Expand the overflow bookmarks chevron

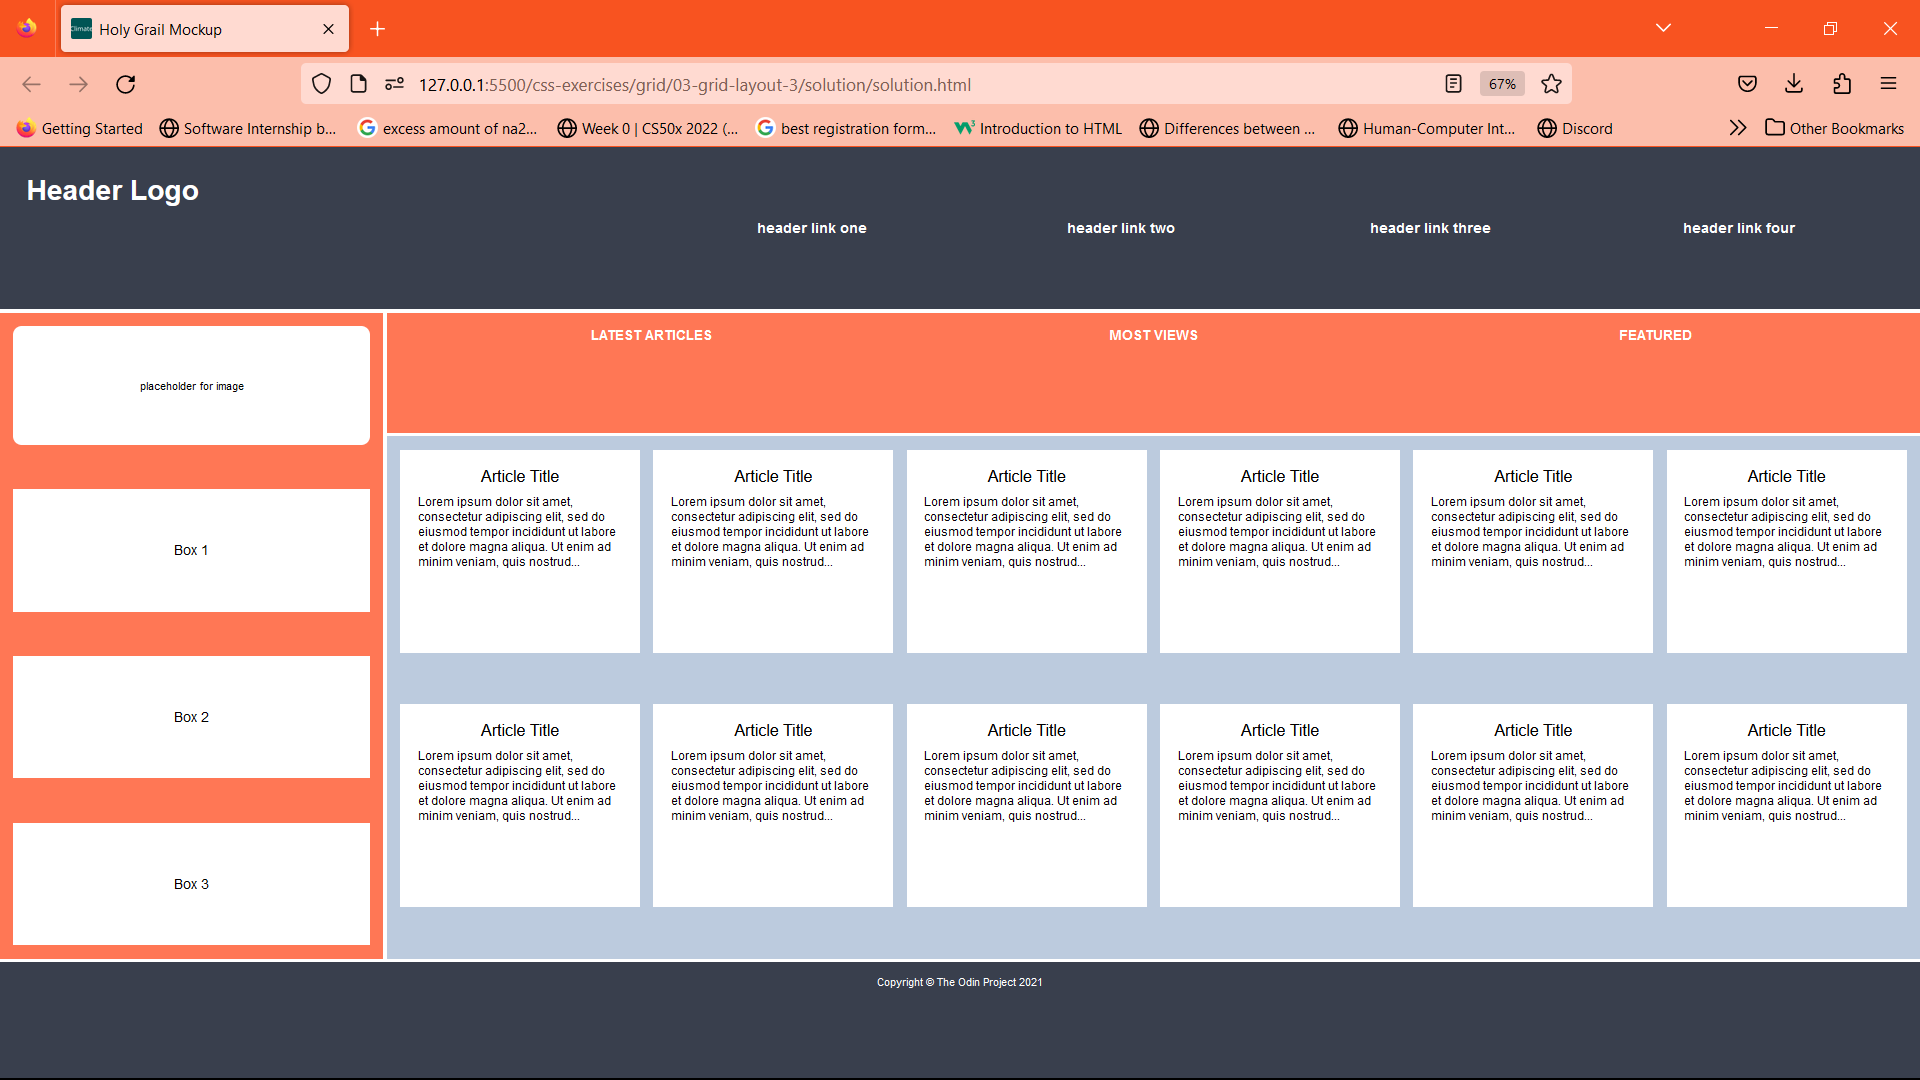1737,128
